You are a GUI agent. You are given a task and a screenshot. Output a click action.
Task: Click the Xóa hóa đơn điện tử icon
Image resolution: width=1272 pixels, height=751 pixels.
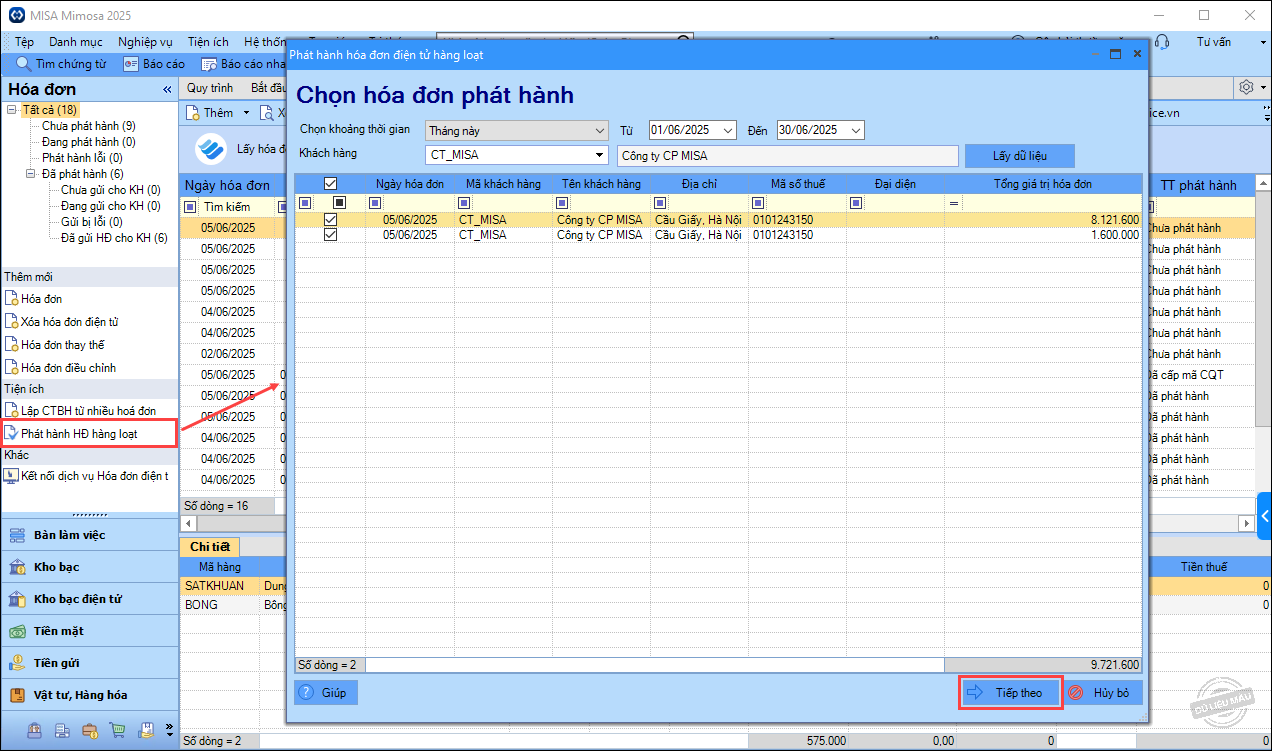(11, 322)
